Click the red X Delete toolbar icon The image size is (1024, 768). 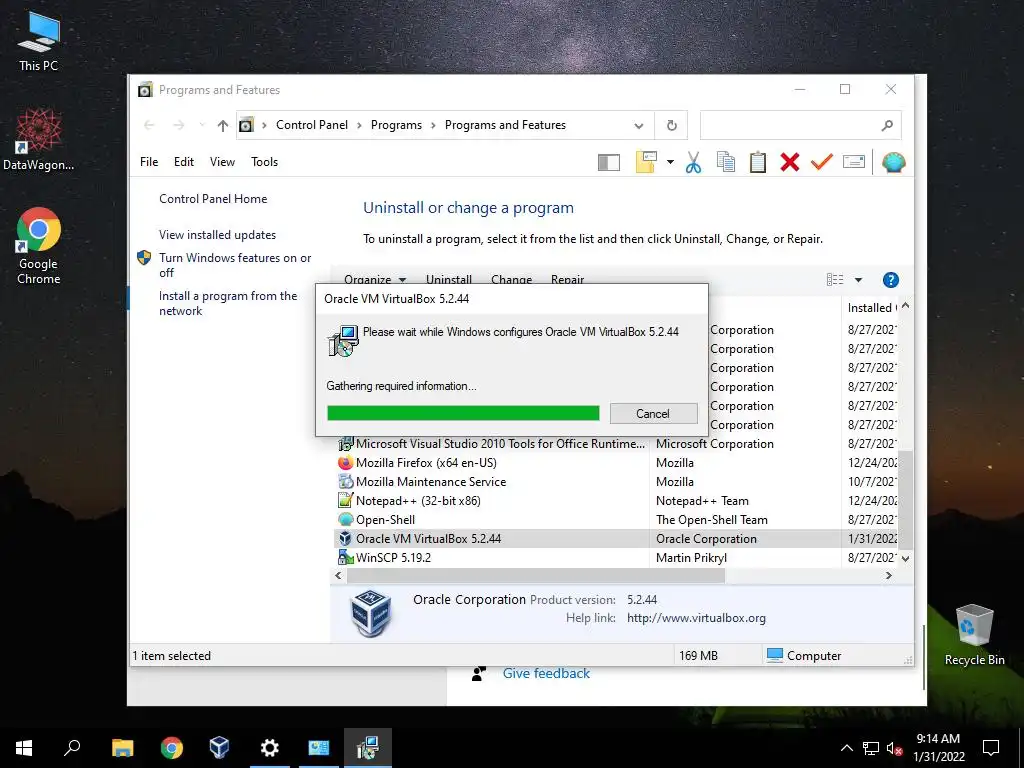click(790, 162)
